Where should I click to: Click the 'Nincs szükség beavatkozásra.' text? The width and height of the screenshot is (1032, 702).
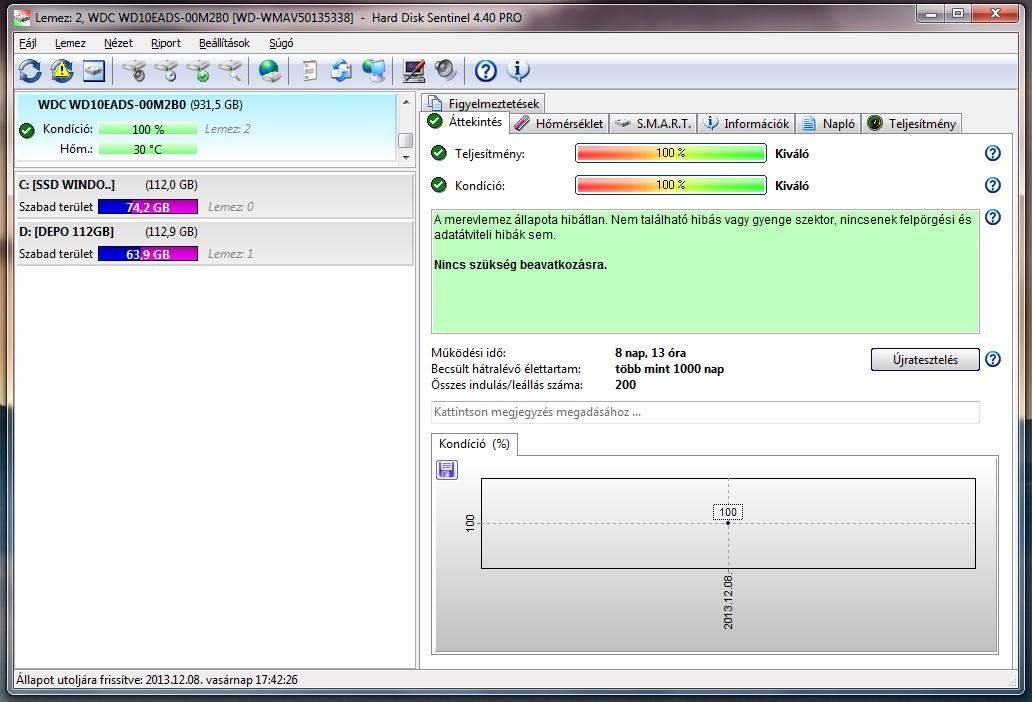[x=520, y=264]
